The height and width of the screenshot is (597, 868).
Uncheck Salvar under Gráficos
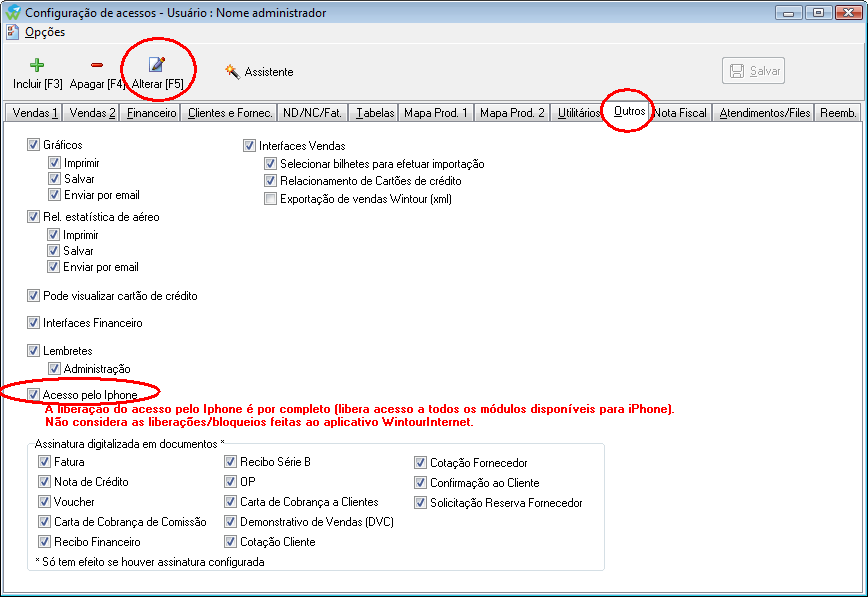point(54,179)
